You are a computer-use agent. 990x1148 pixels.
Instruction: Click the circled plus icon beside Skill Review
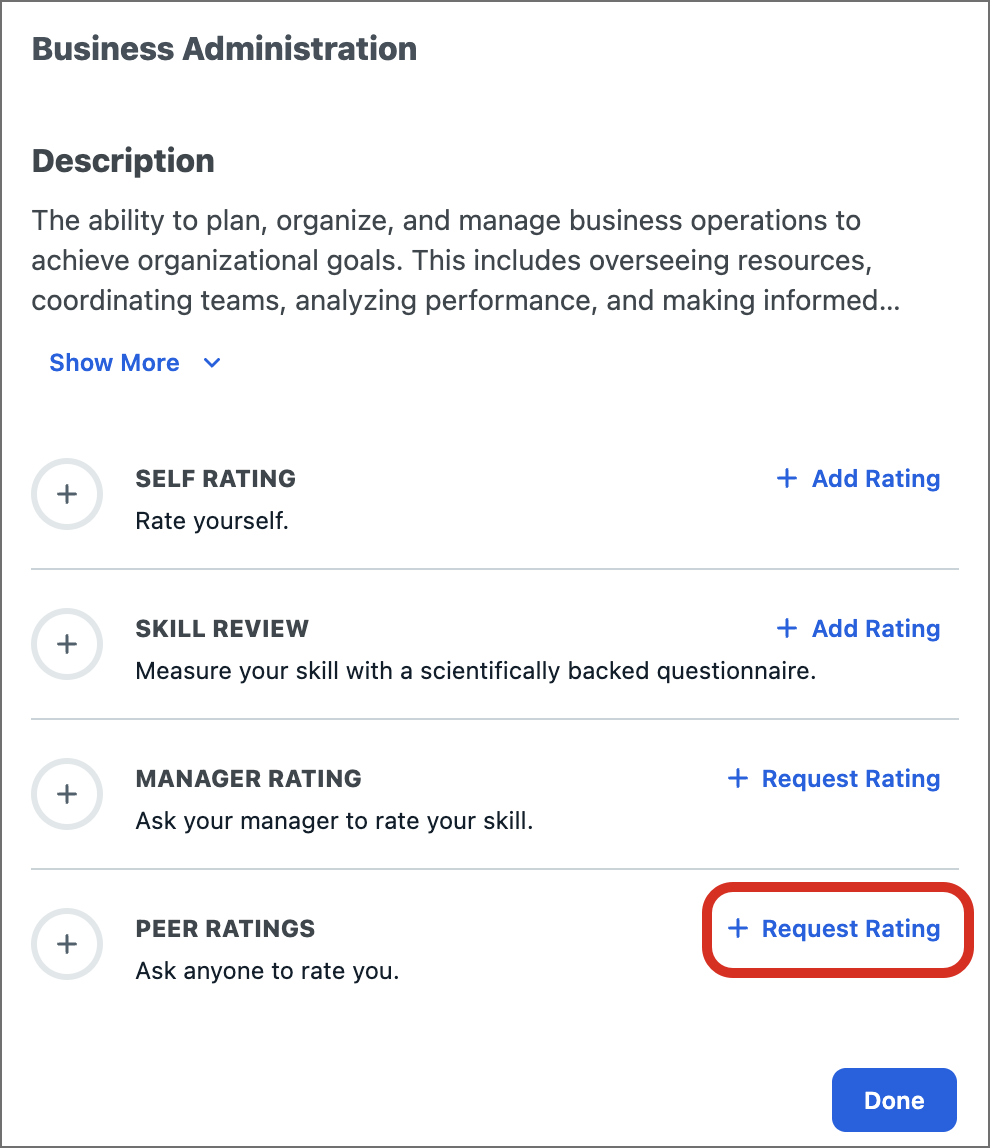coord(67,644)
